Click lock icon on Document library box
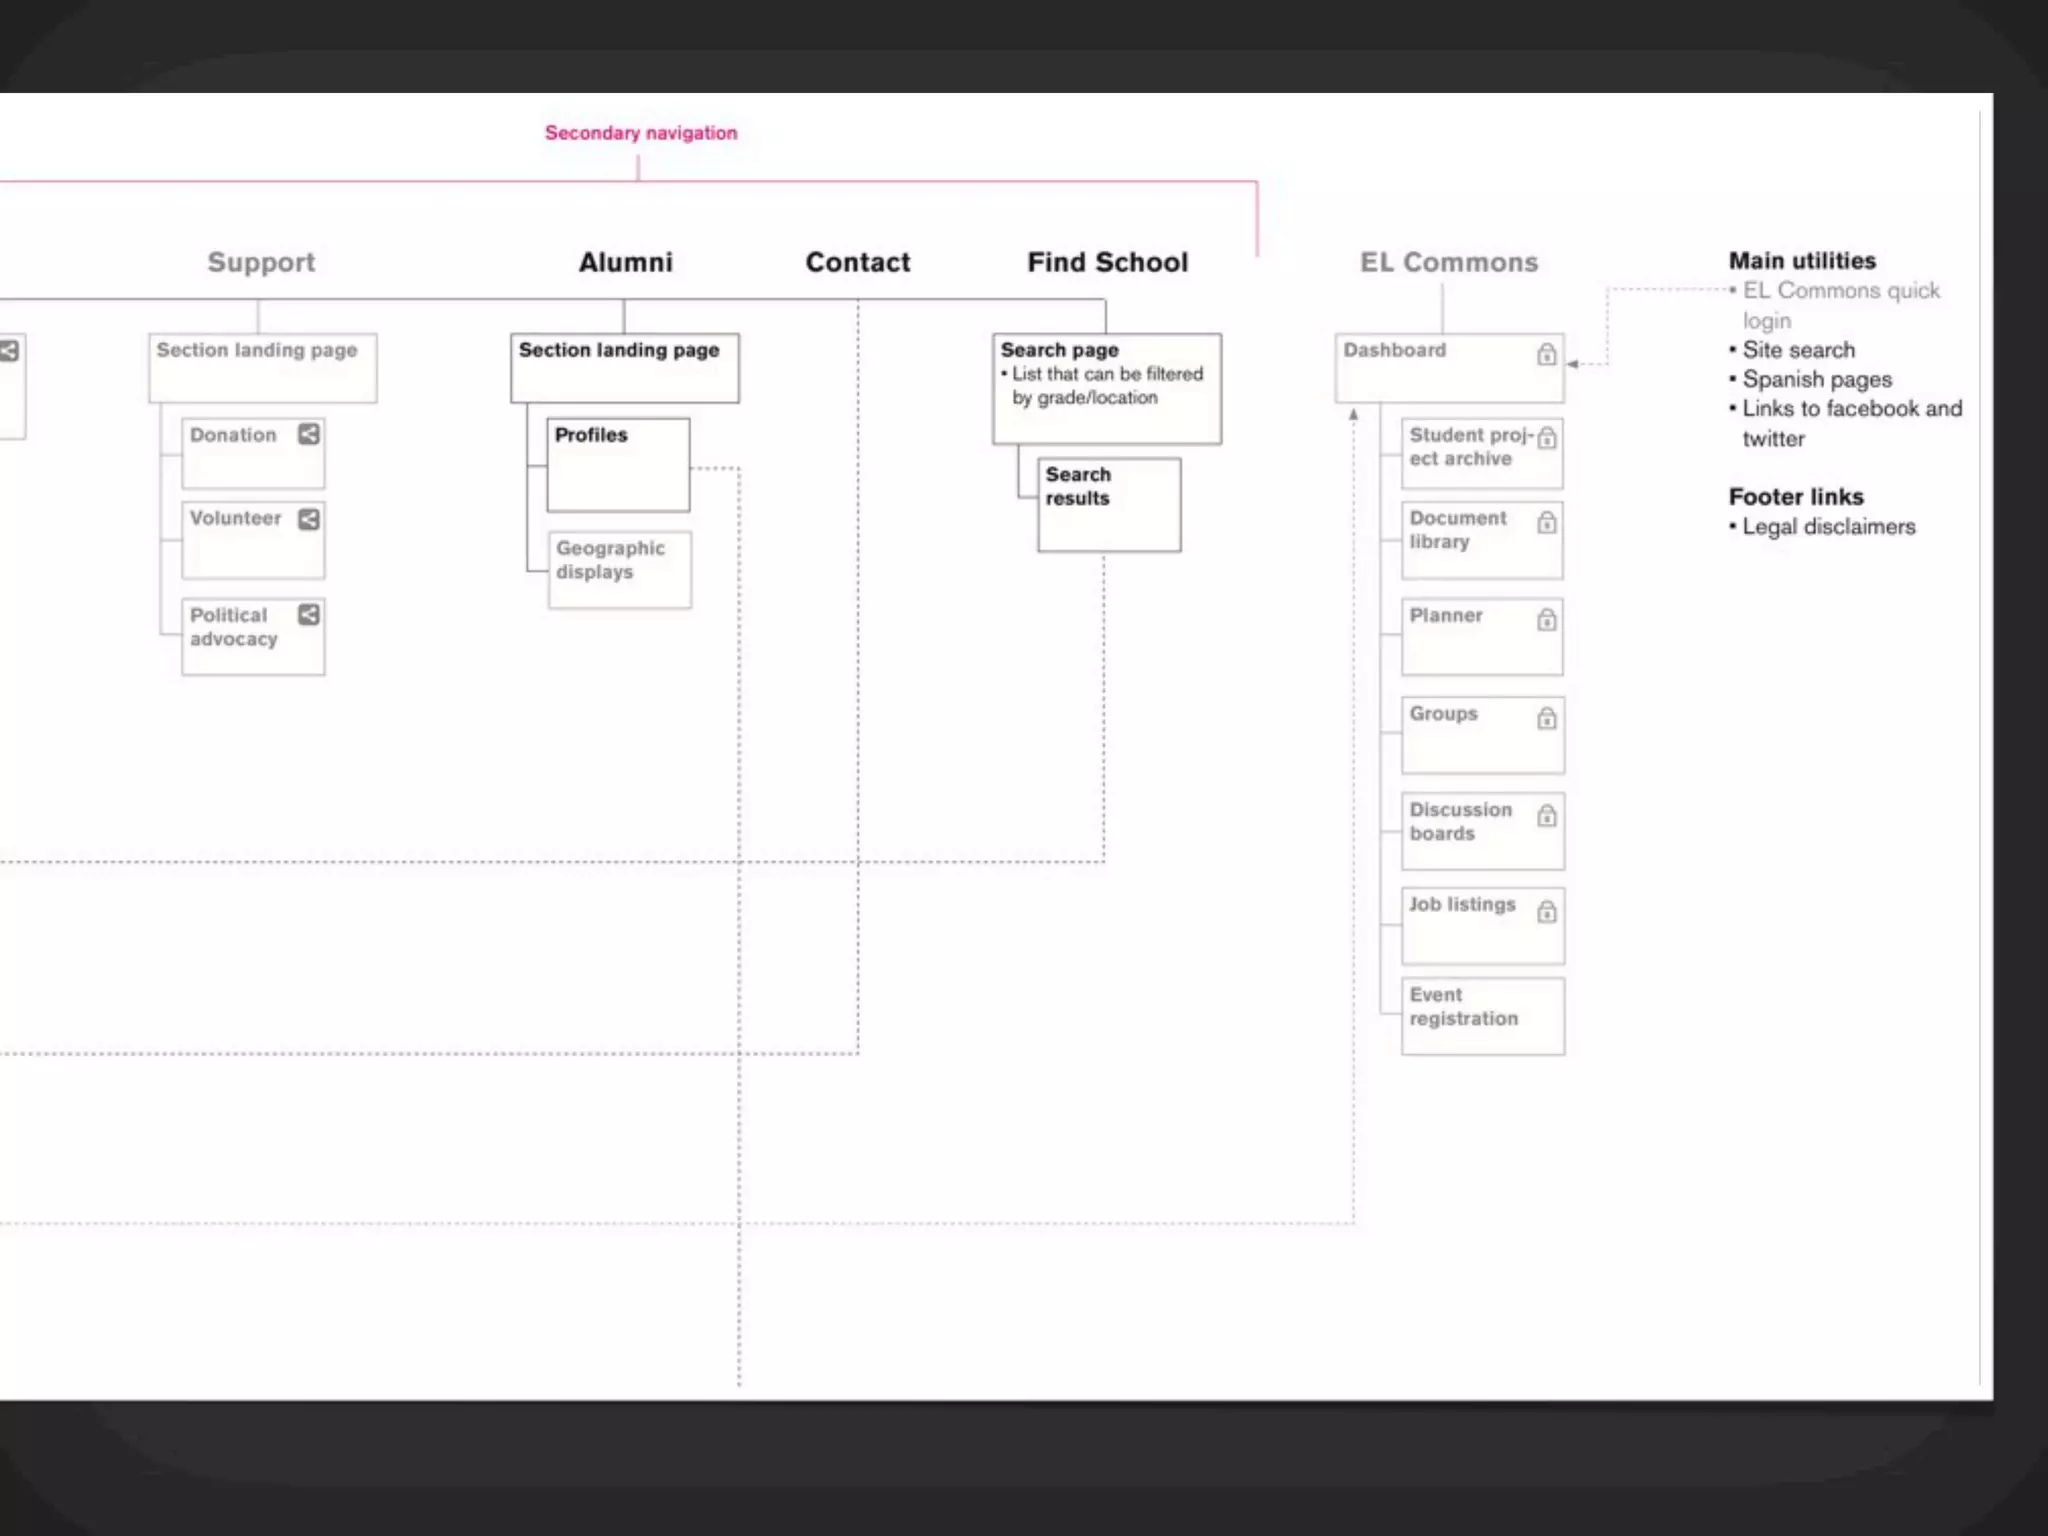The height and width of the screenshot is (1536, 2048). pyautogui.click(x=1547, y=522)
